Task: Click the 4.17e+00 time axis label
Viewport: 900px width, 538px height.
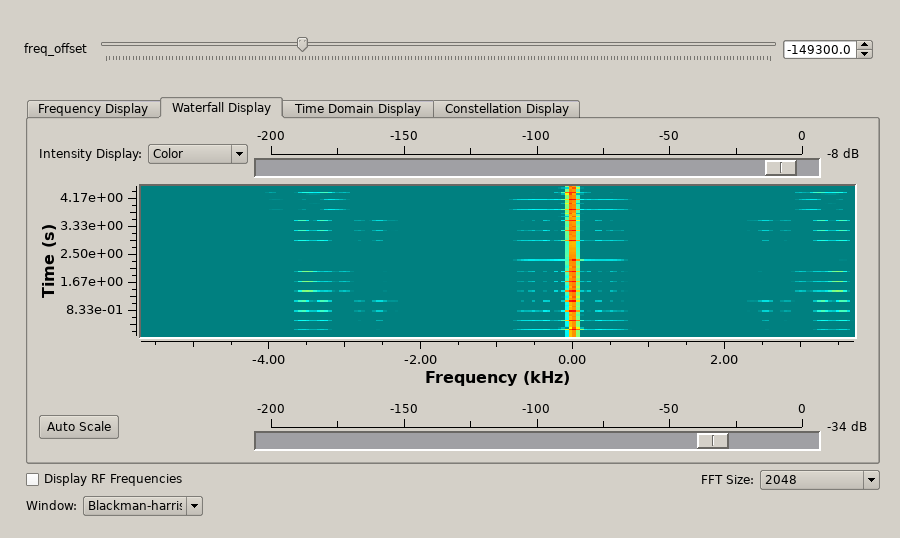Action: pos(91,198)
